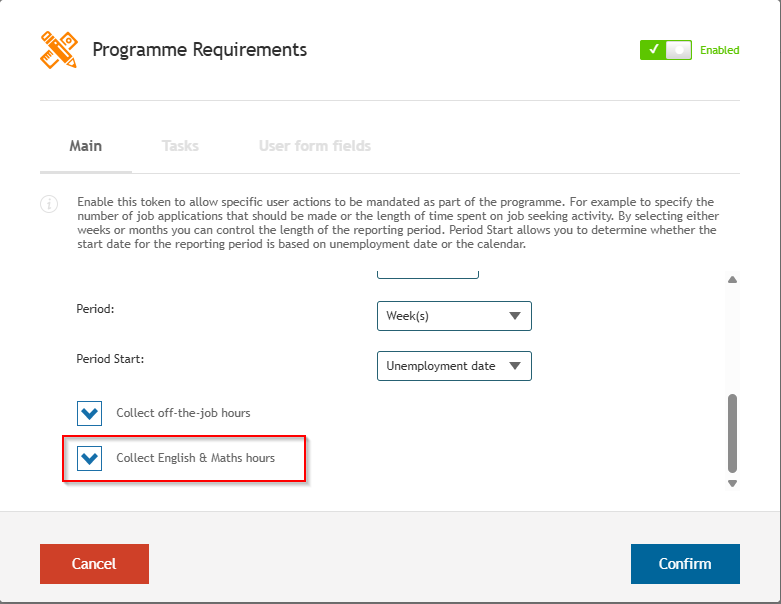This screenshot has width=781, height=604.
Task: Switch to the Tasks tab
Action: [x=180, y=146]
